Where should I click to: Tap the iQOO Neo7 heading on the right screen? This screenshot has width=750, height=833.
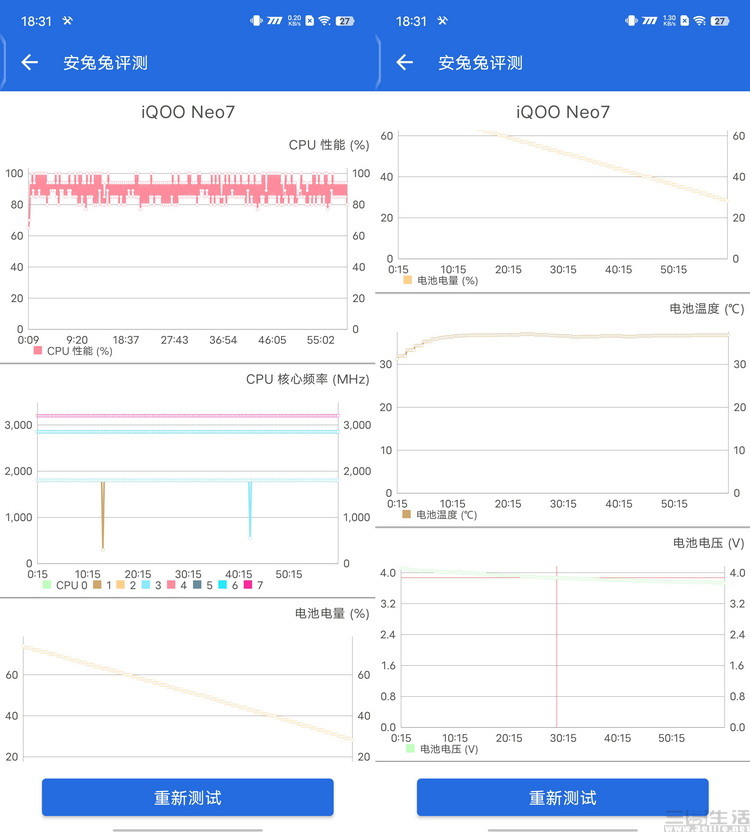[x=563, y=112]
